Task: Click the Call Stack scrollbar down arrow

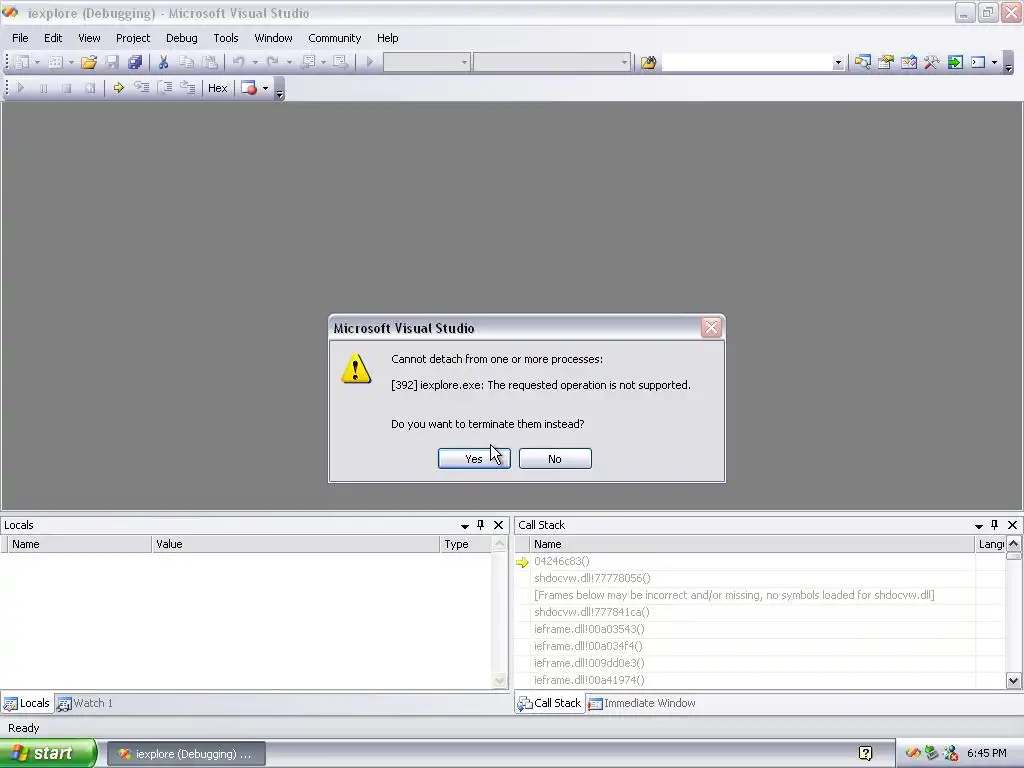Action: (1013, 680)
